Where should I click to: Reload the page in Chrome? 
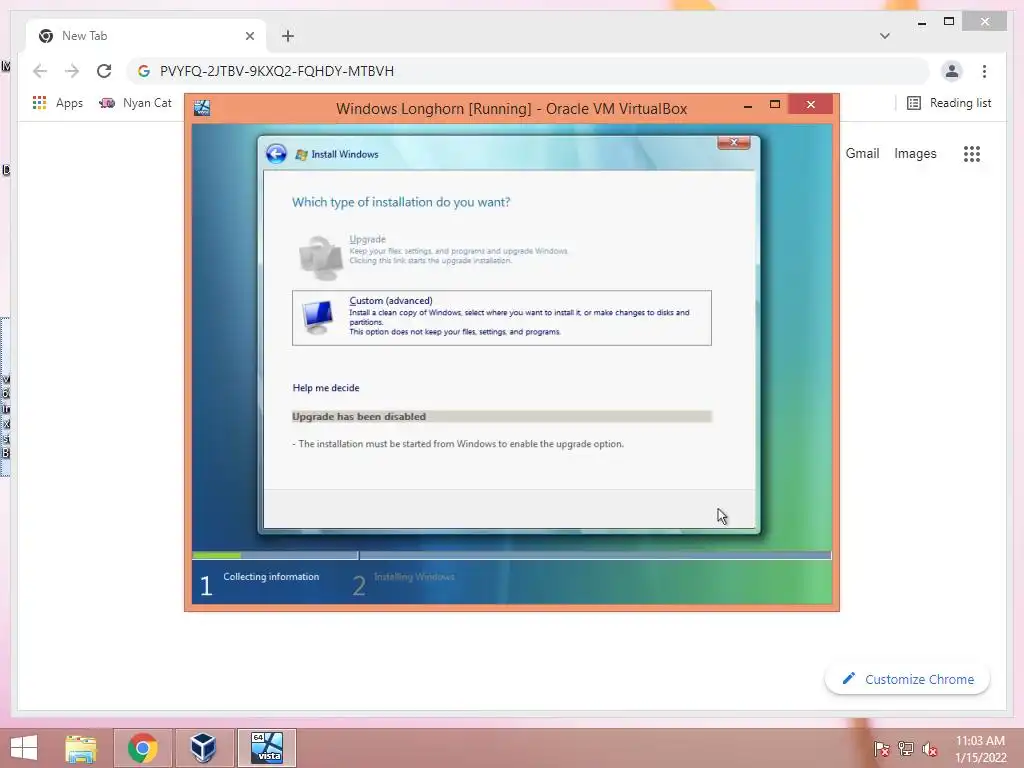click(x=104, y=71)
